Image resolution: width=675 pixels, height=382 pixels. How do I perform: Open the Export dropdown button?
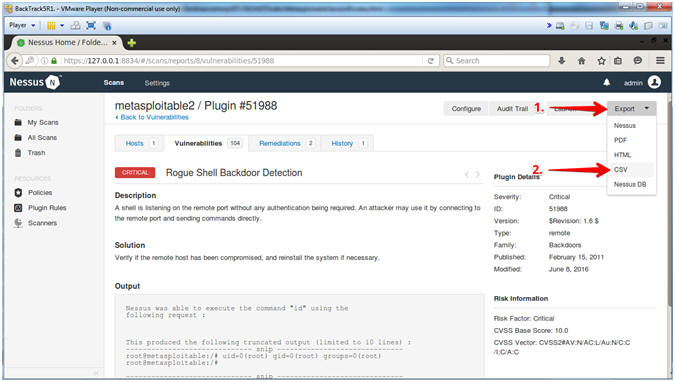coord(632,109)
